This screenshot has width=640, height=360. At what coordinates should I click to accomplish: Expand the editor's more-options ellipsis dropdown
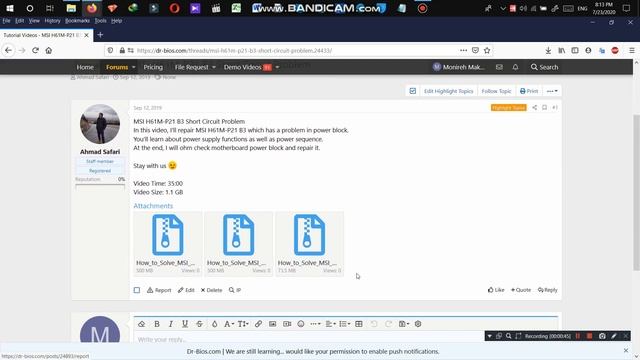point(315,324)
